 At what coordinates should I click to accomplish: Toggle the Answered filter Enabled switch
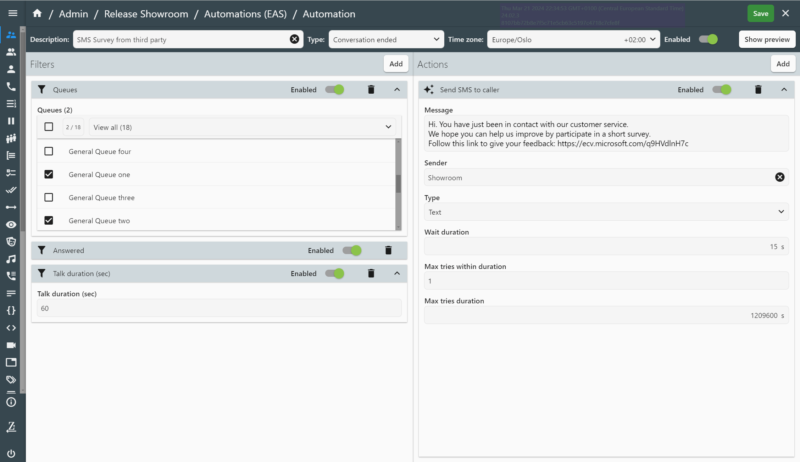pos(351,250)
